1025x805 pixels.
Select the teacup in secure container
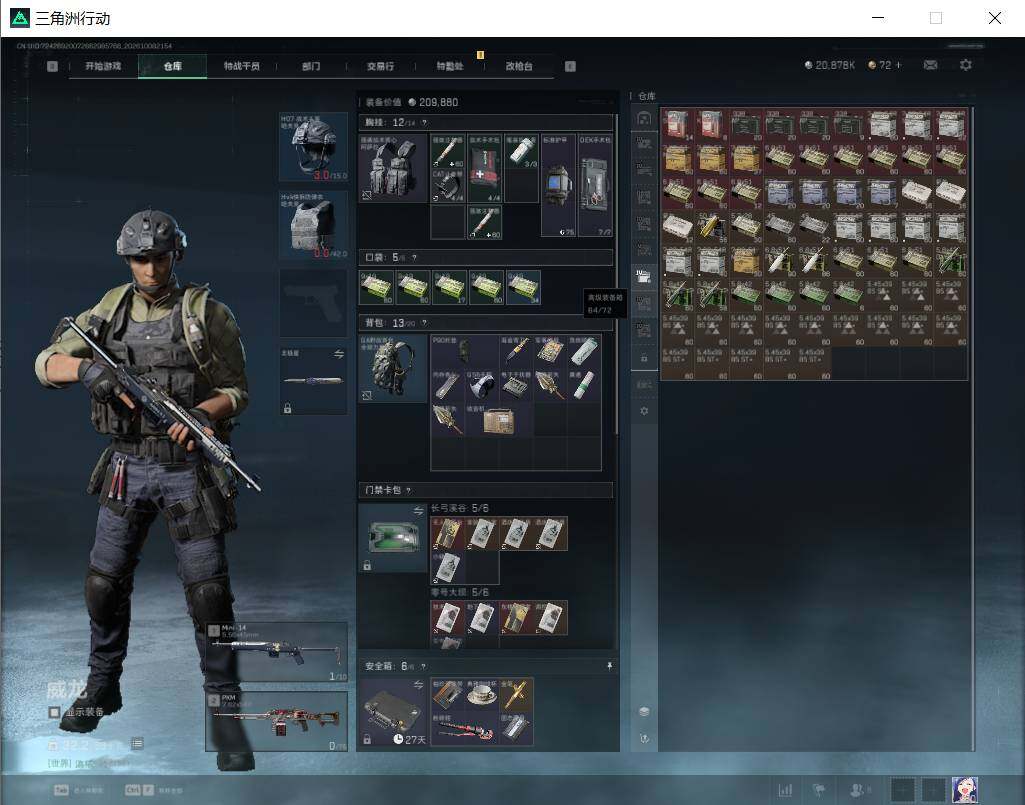482,694
